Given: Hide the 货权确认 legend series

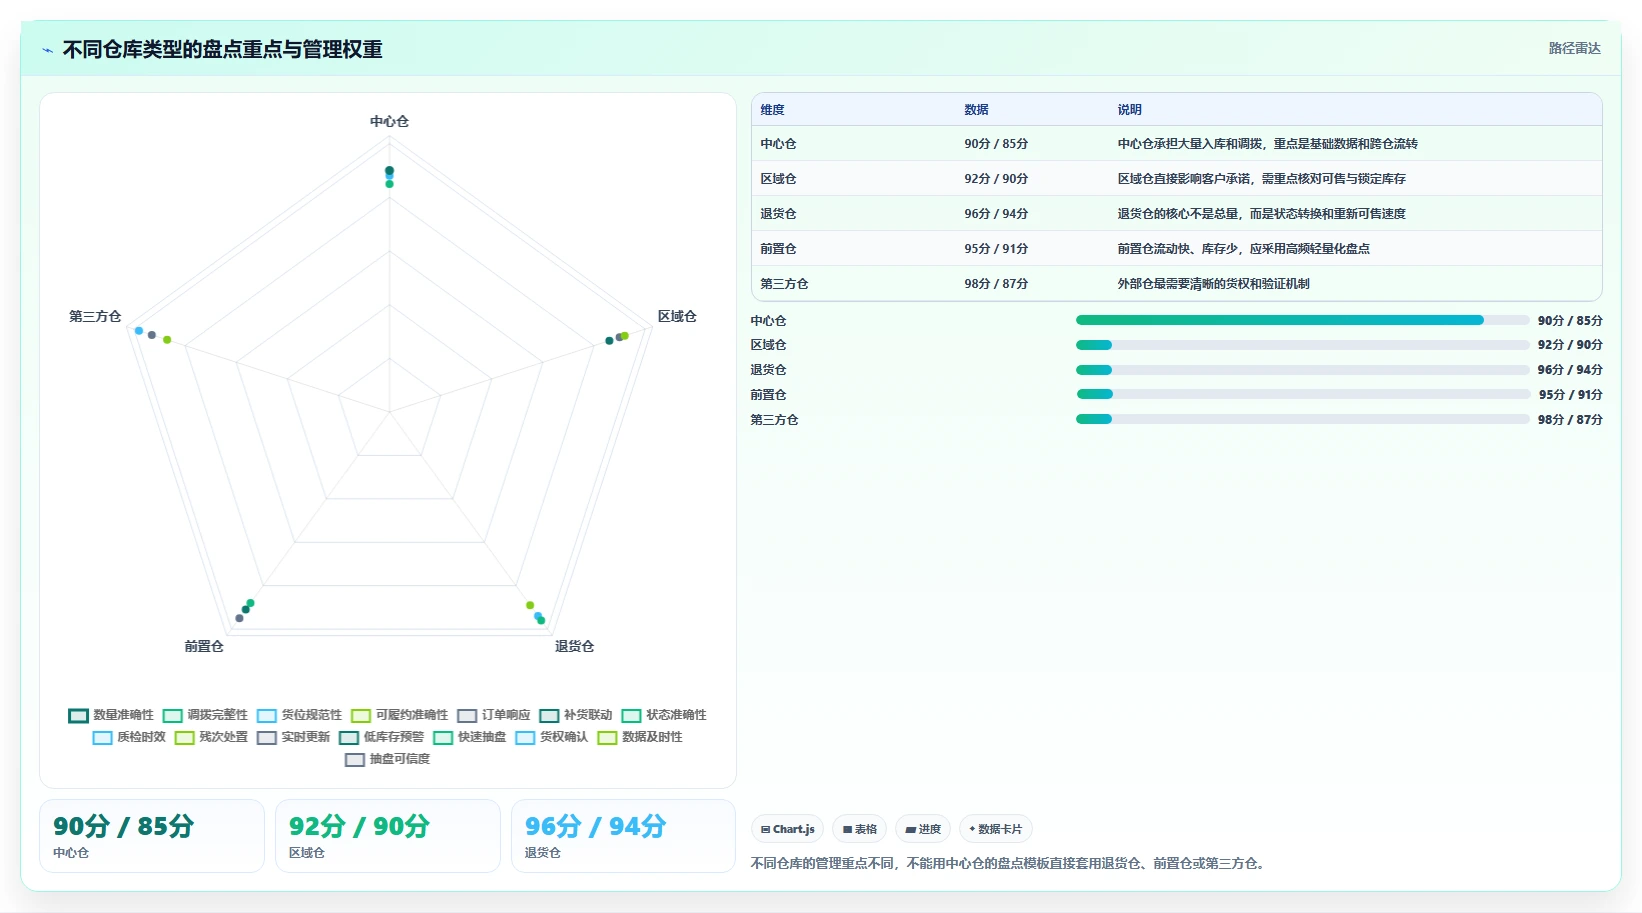Looking at the screenshot, I should point(552,737).
